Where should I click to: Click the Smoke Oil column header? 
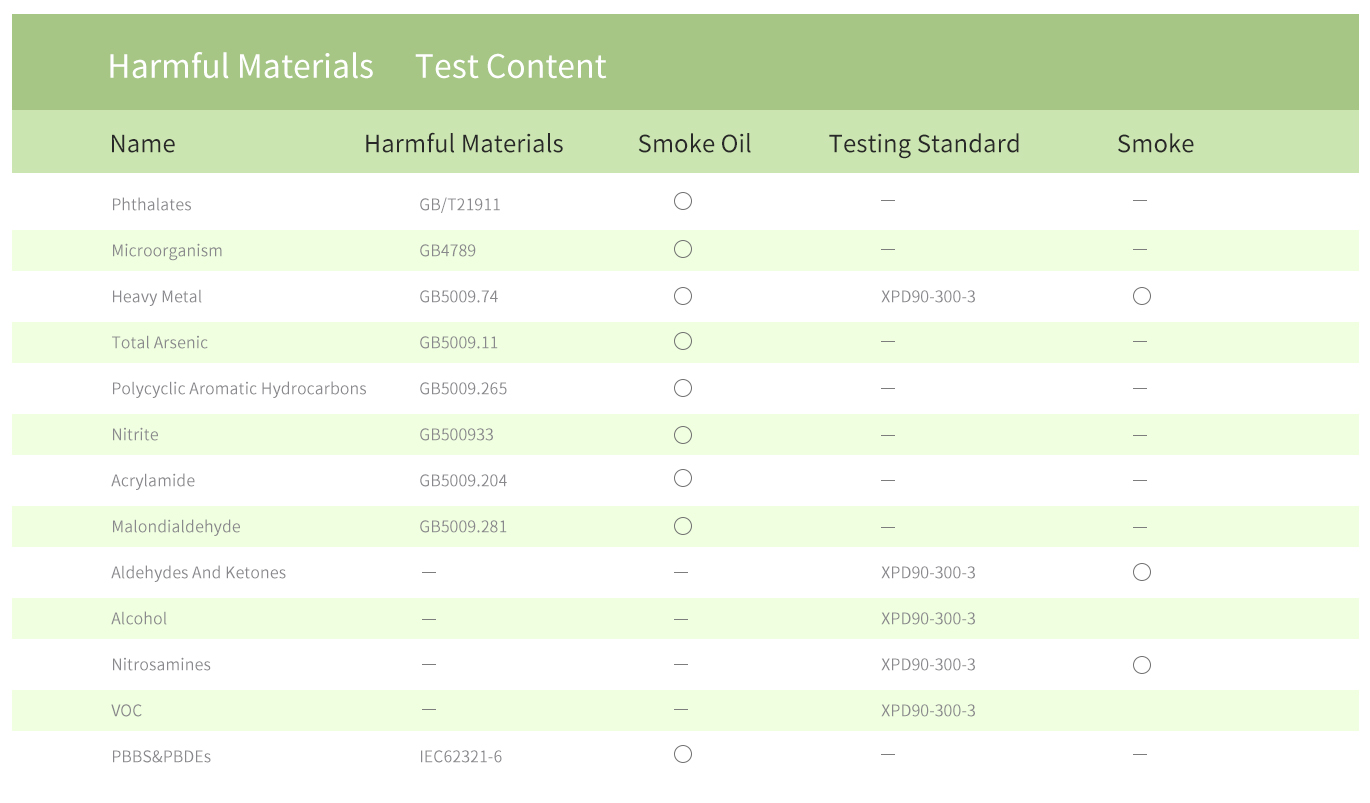[695, 144]
